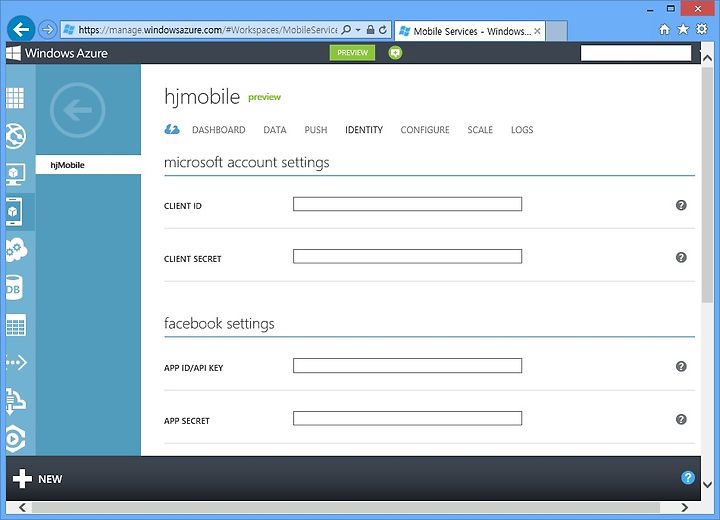Open the Web Sites globe icon in sidebar
Image resolution: width=720 pixels, height=520 pixels.
point(15,136)
